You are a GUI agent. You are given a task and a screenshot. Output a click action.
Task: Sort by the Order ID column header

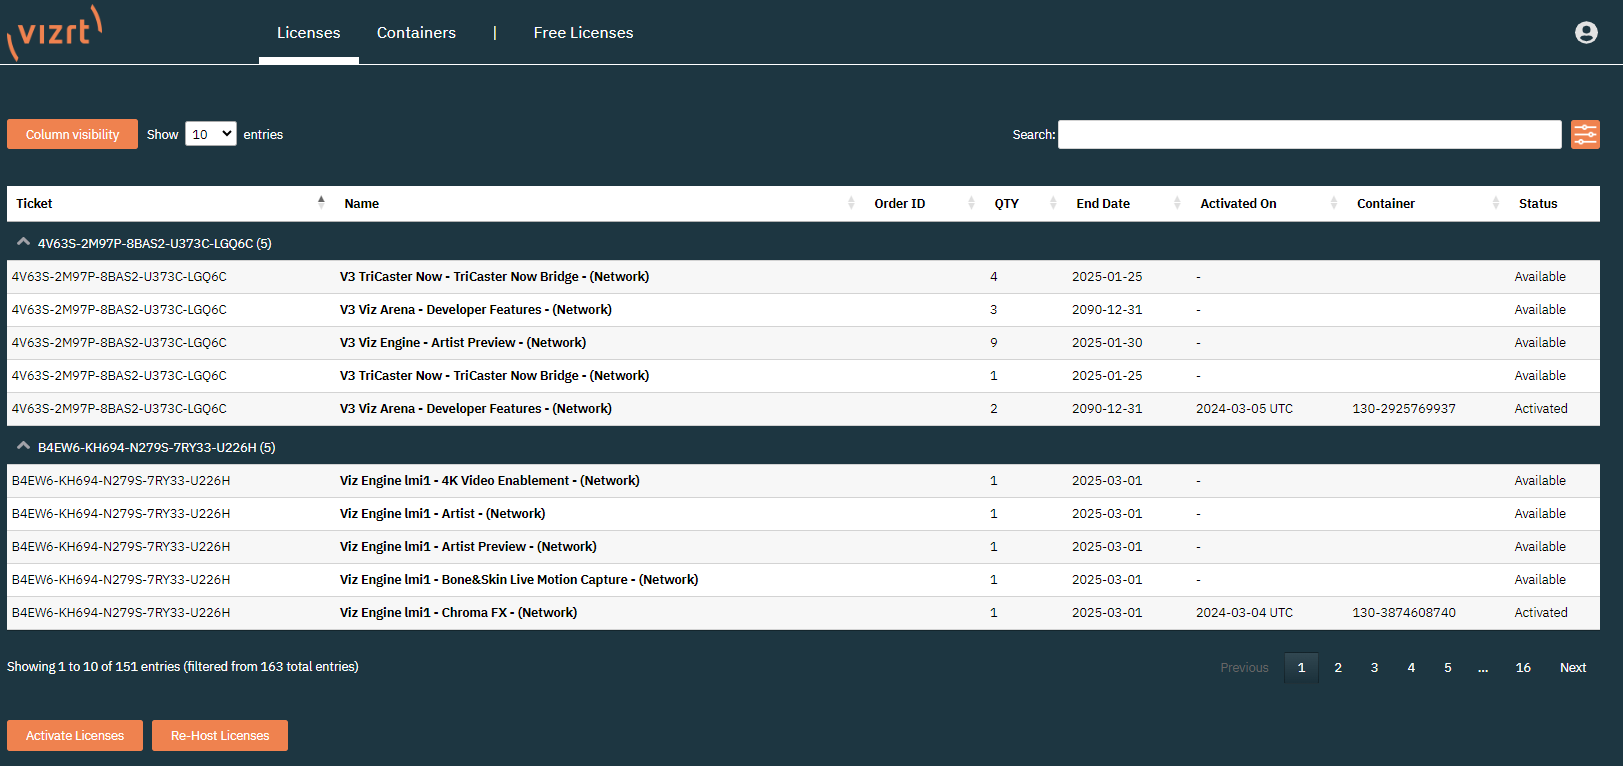pos(899,204)
